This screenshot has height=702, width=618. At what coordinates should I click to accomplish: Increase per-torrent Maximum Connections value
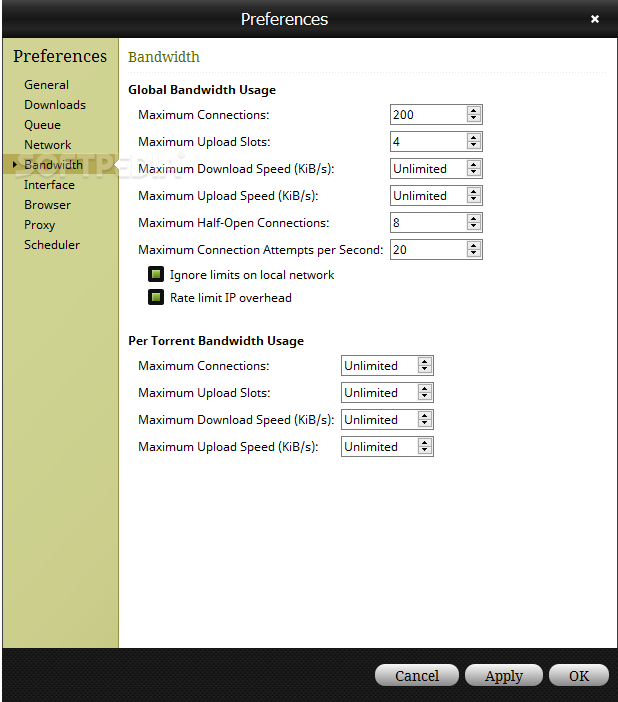425,361
